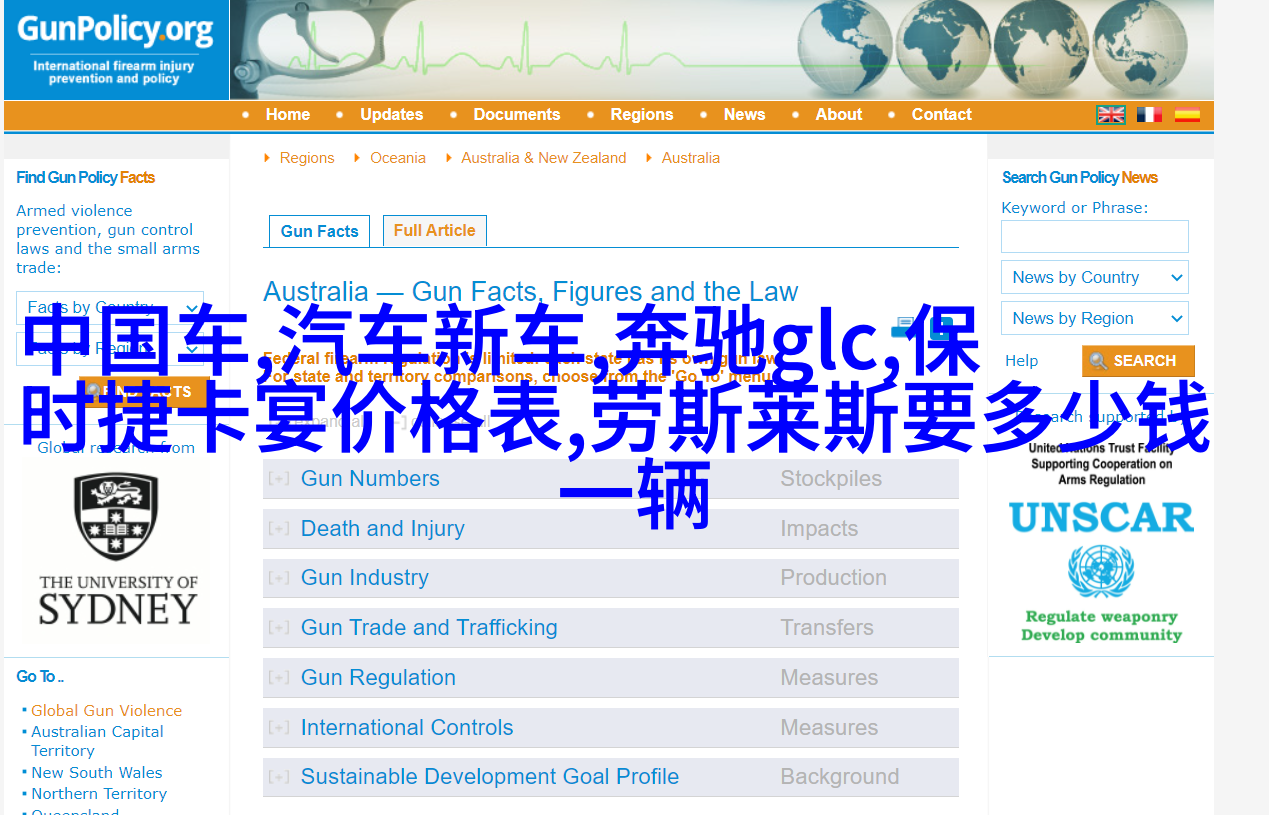
Task: Open the Northern Territory link
Action: [99, 794]
